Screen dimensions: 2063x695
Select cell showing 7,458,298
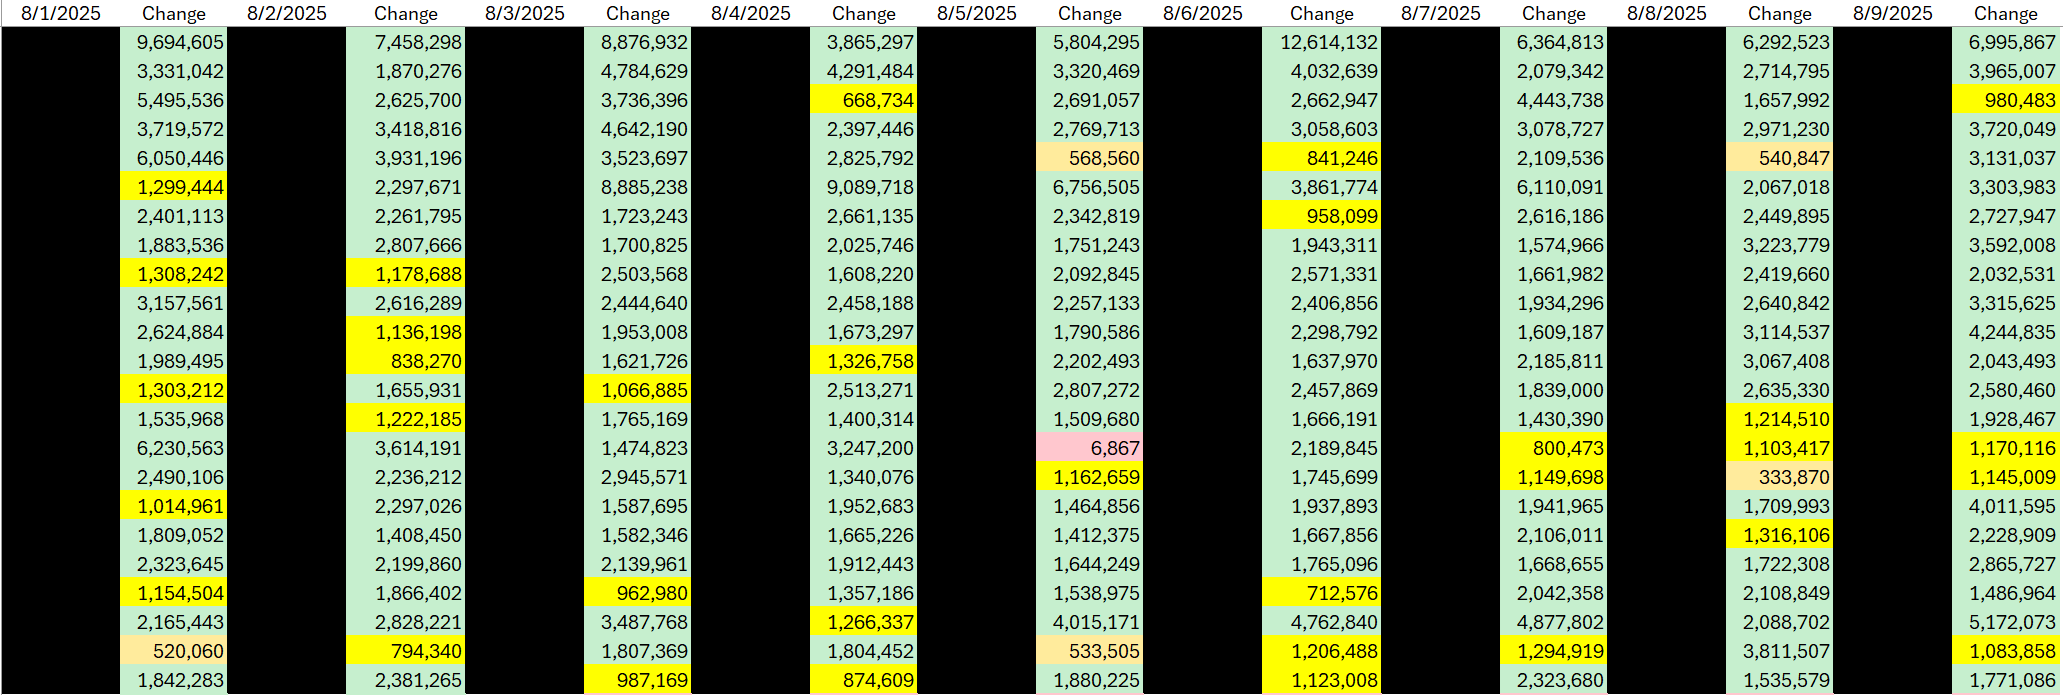tap(405, 42)
